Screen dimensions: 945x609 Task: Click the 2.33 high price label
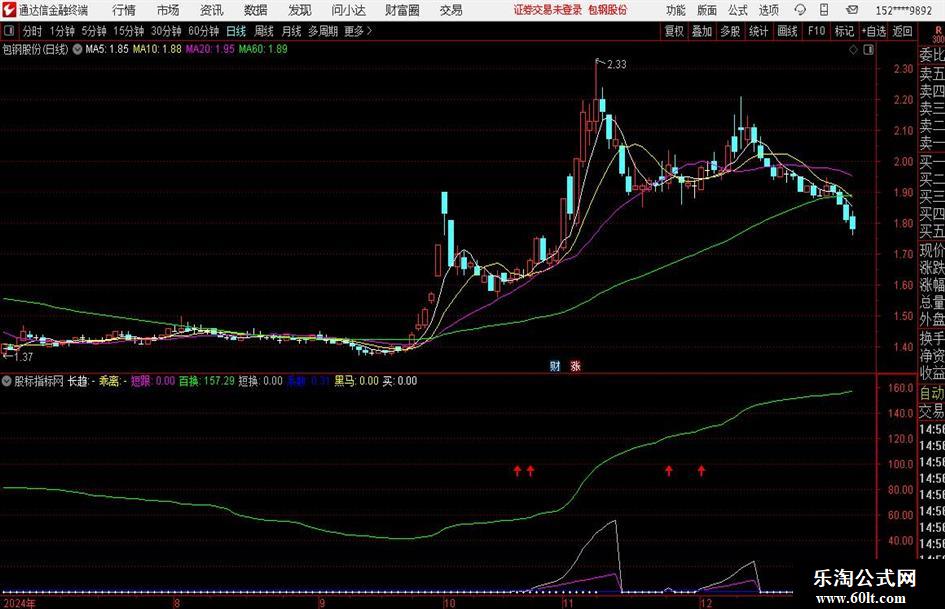tap(617, 65)
